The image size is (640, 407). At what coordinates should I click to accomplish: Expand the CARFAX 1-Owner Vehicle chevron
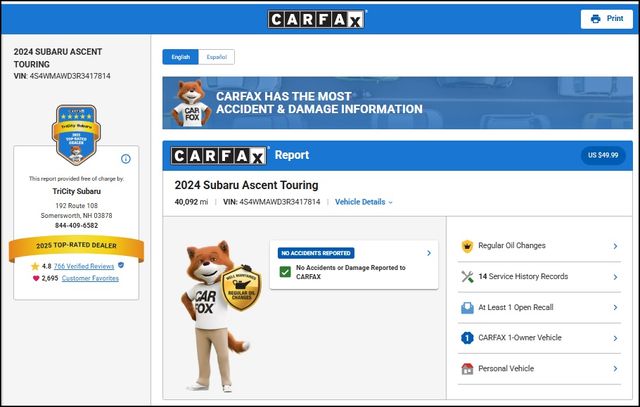[x=615, y=338]
